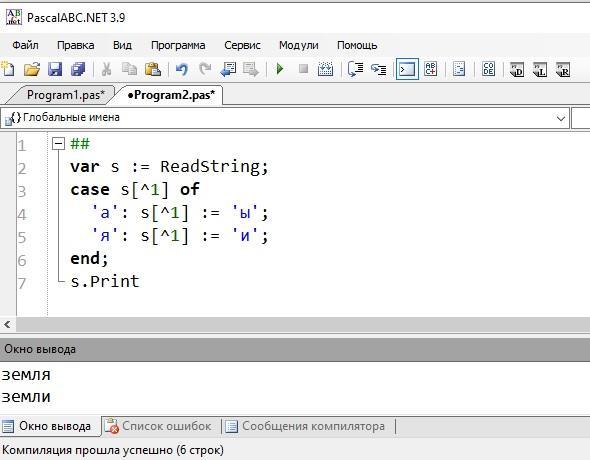Click the Step Over debug icon
The image size is (590, 460).
click(355, 69)
